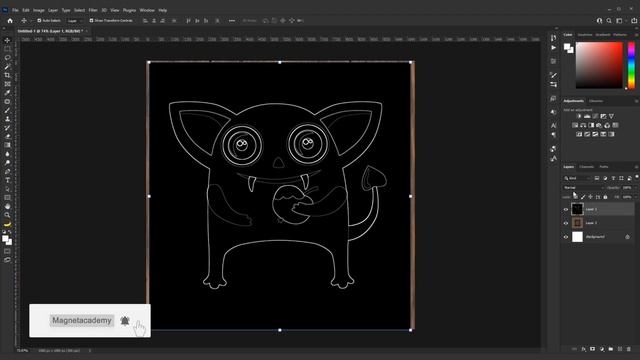The width and height of the screenshot is (640, 360).
Task: Select the Frame tool
Action: pos(7,84)
